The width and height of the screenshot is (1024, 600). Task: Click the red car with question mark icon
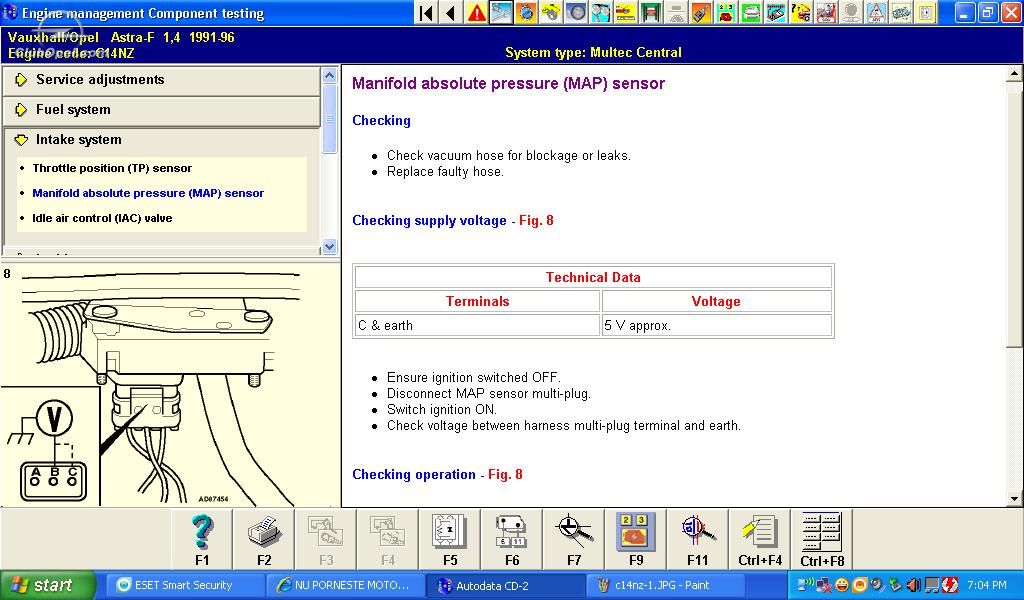pyautogui.click(x=803, y=12)
